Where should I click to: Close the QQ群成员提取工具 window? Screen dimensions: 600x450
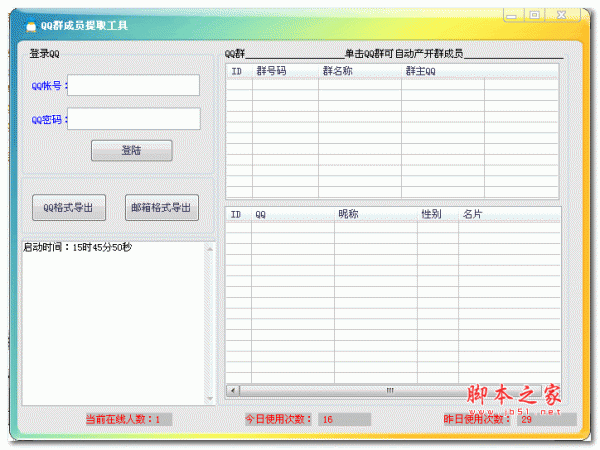562,15
